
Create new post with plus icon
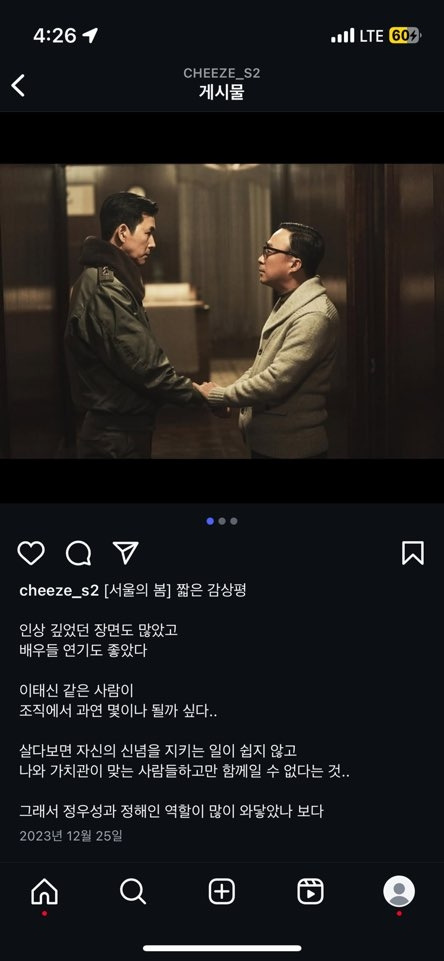coord(222,891)
